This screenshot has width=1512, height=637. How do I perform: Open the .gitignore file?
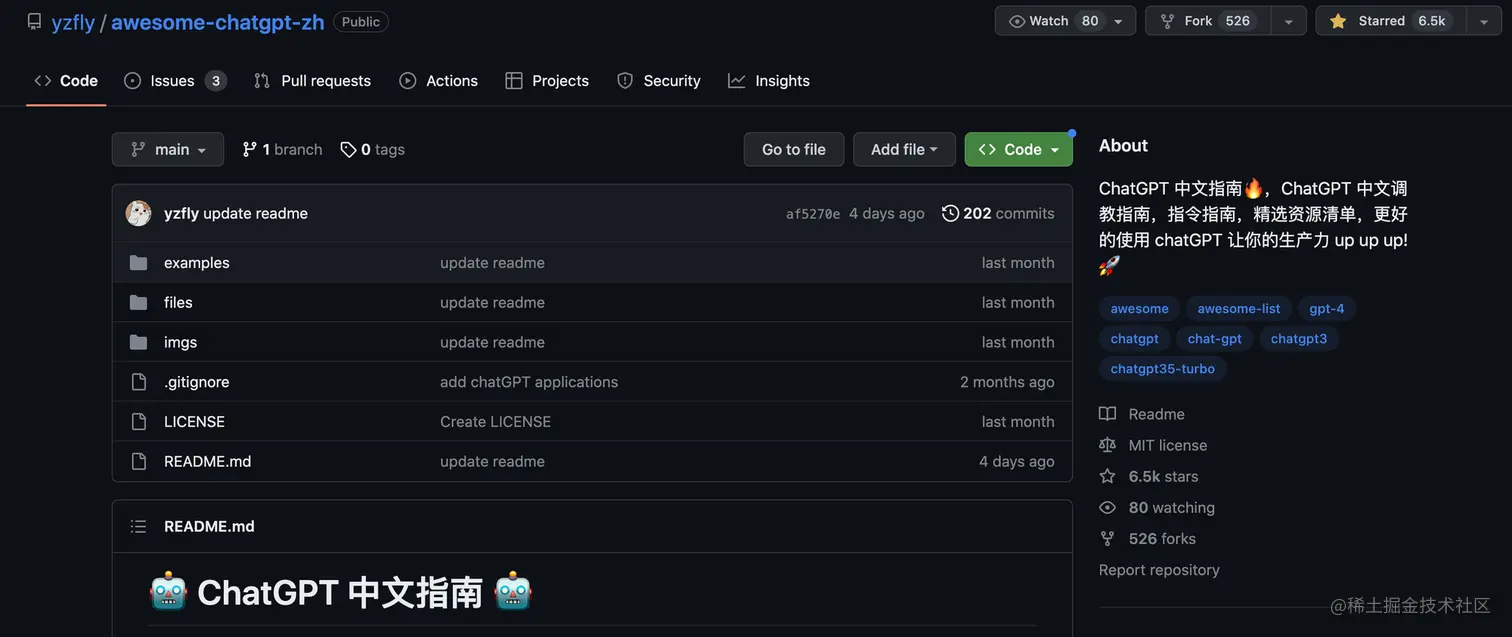(196, 382)
